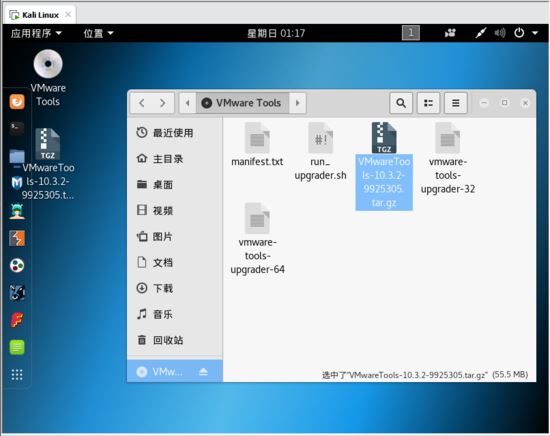Go back in file manager history
Screen dimensions: 550x436
click(142, 103)
